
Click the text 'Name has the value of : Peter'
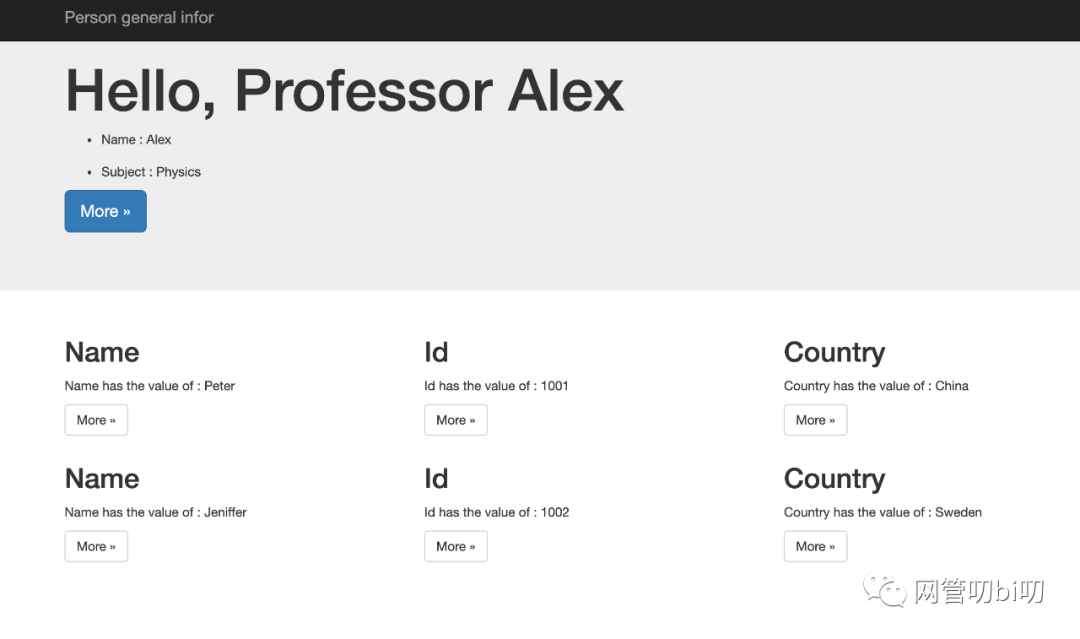point(149,386)
